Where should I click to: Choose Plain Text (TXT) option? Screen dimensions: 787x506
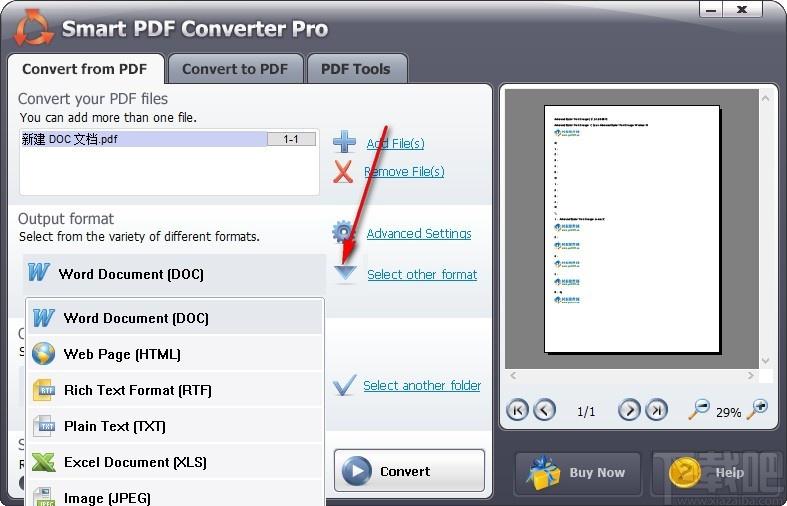(175, 426)
